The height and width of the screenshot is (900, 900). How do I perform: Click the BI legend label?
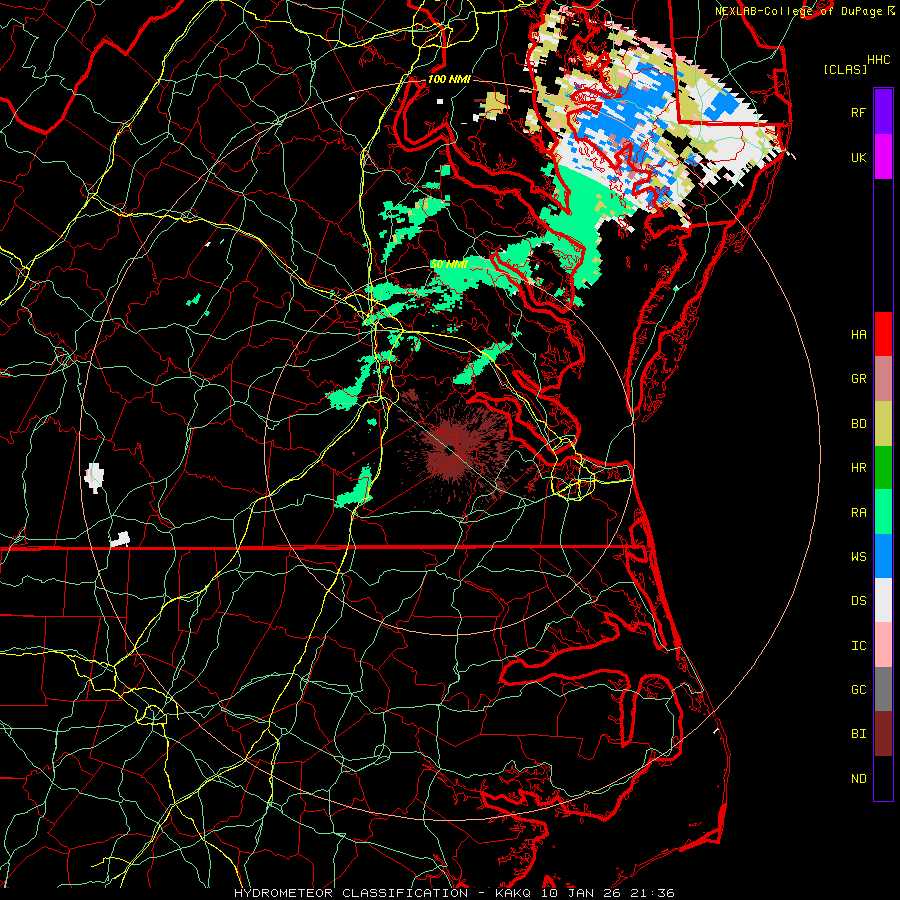tap(858, 734)
